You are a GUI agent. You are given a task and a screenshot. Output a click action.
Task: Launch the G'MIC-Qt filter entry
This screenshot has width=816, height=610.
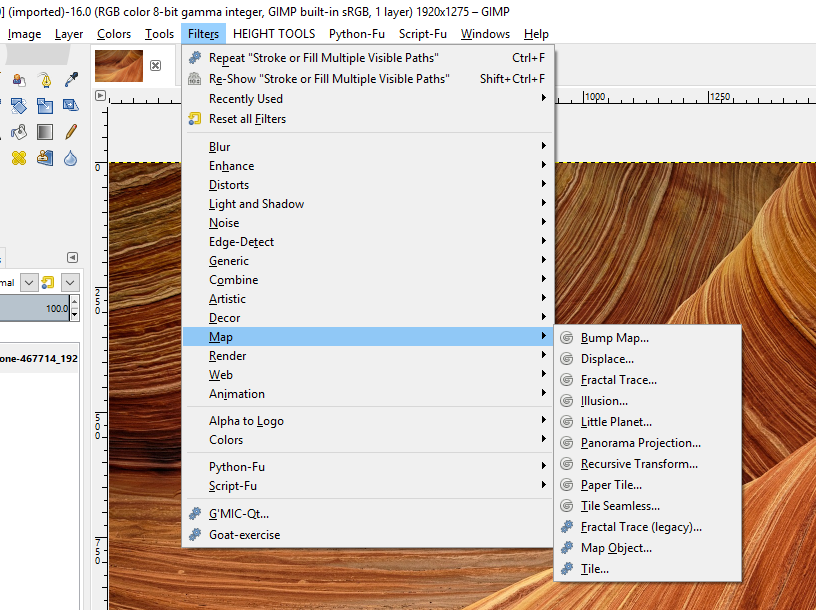click(x=368, y=514)
